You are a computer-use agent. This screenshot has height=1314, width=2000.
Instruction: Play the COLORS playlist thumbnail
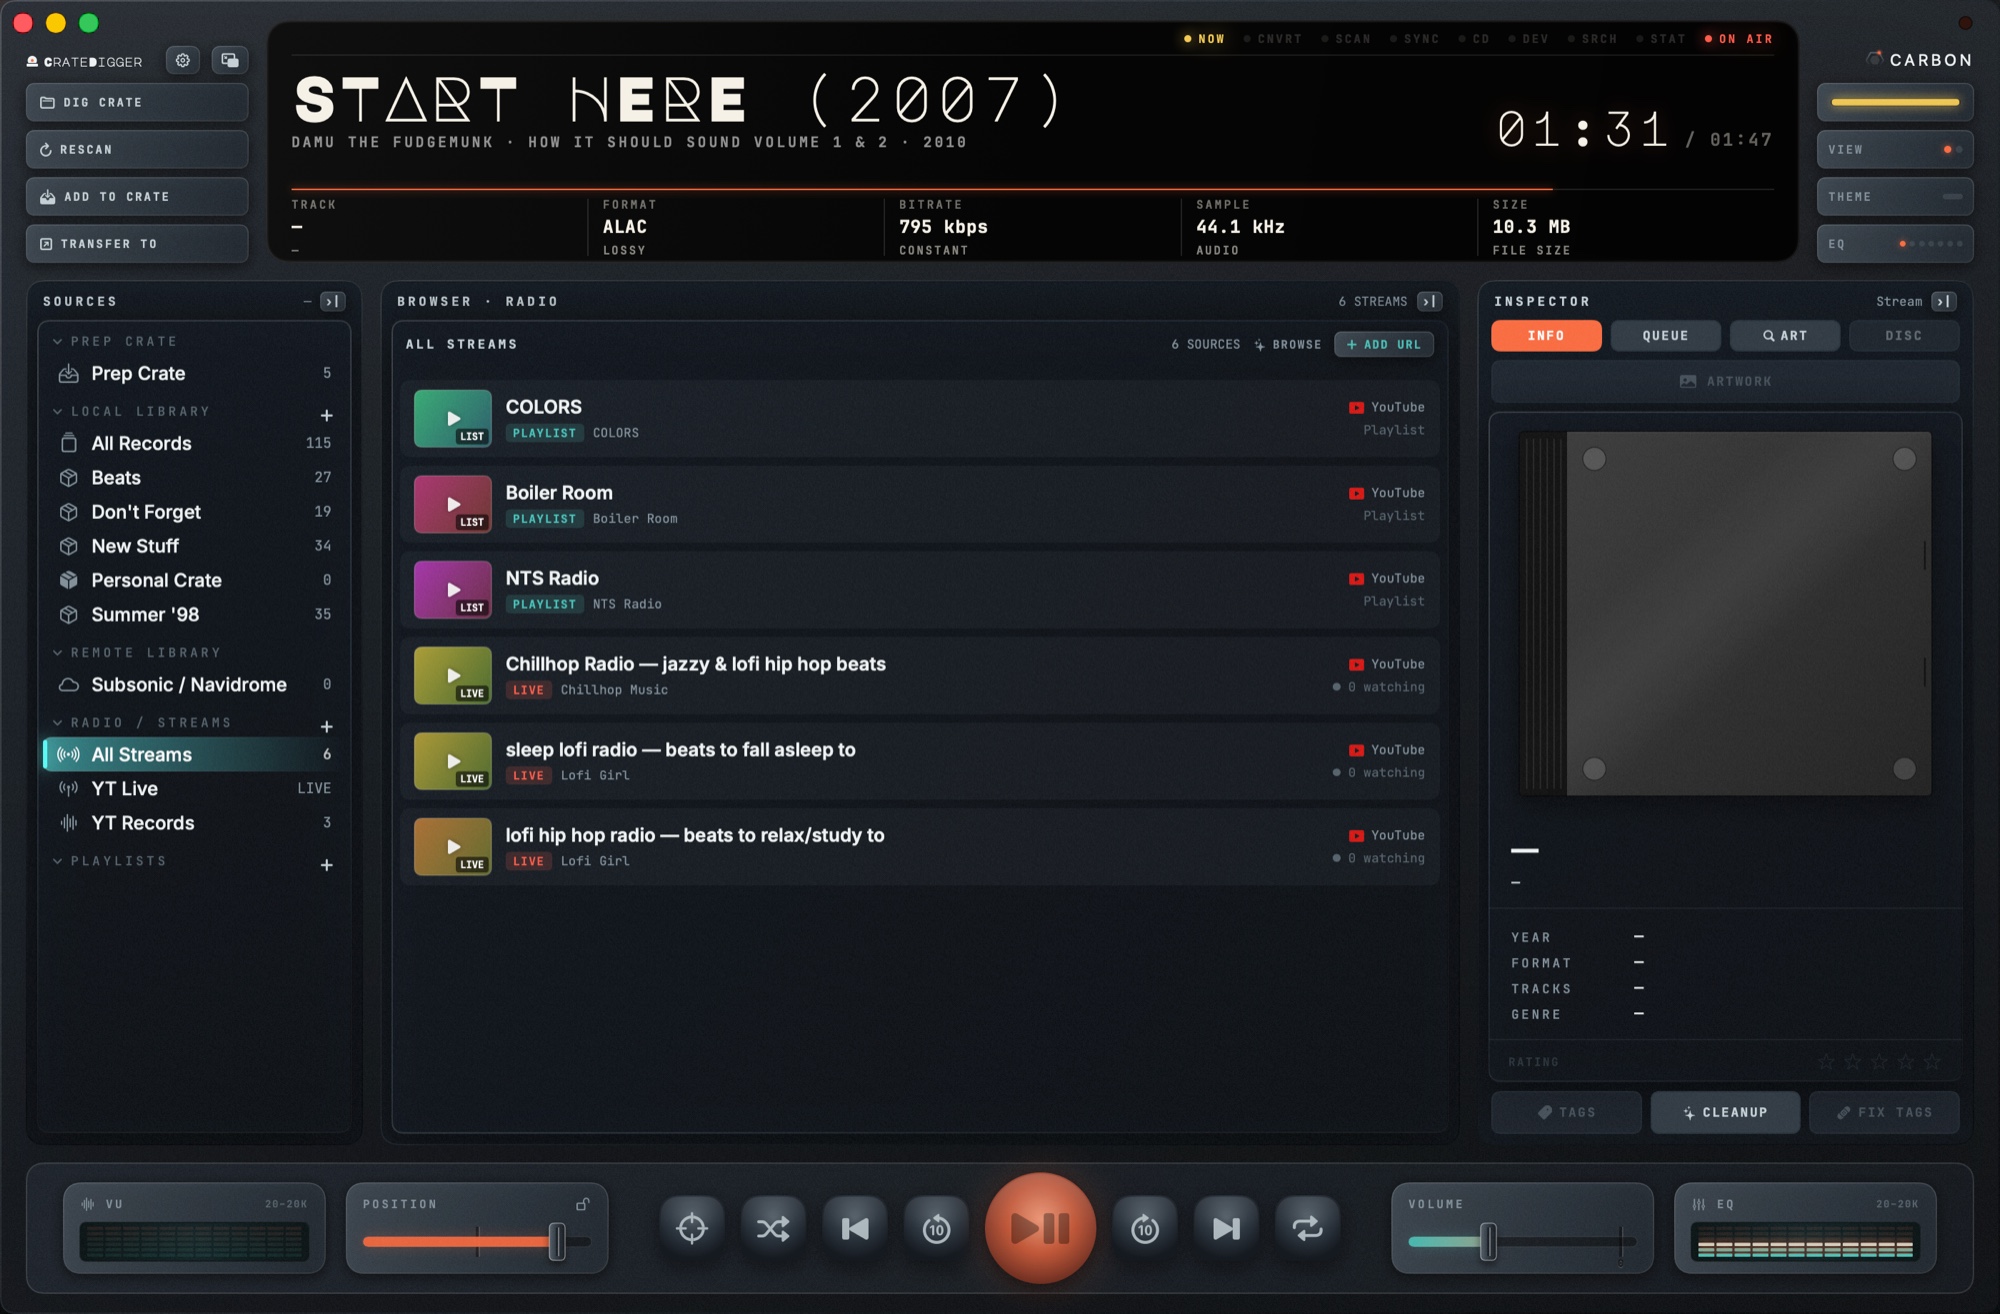pos(453,418)
